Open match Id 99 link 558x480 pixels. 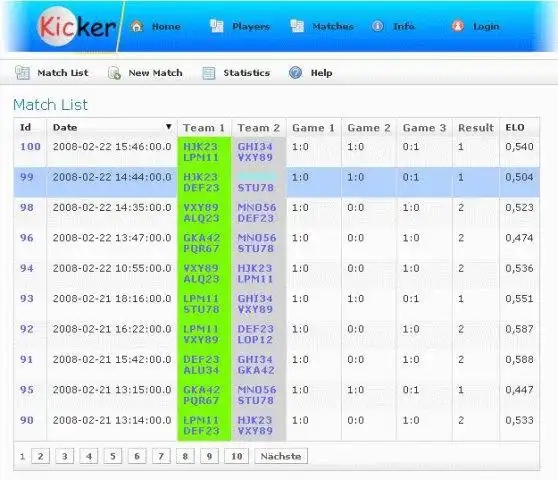coord(27,177)
